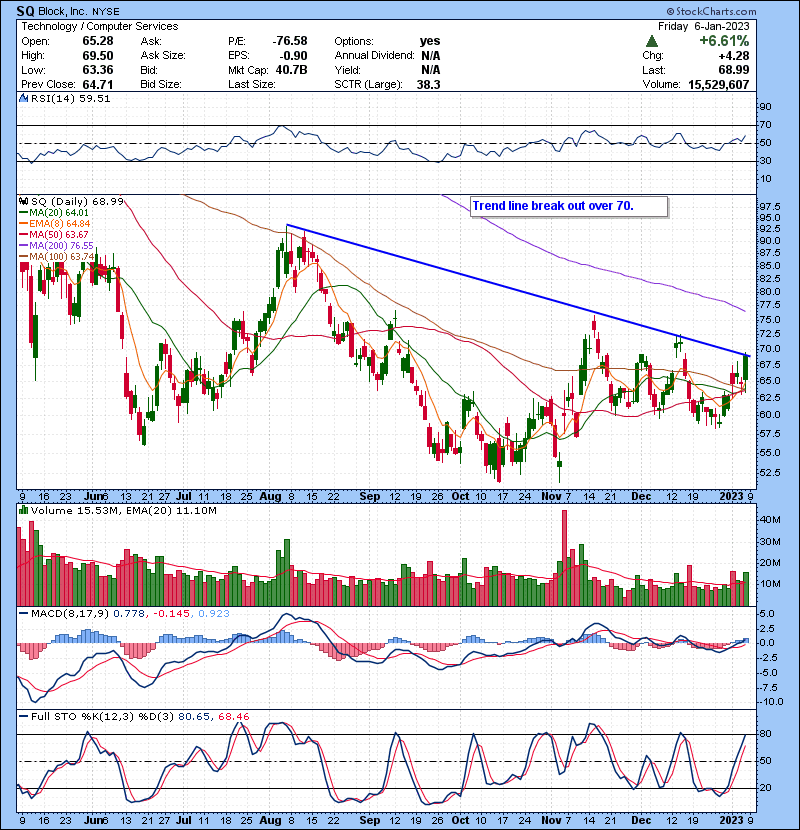Click the MACD(8,17,9) indicator label
The image size is (800, 830).
70,613
